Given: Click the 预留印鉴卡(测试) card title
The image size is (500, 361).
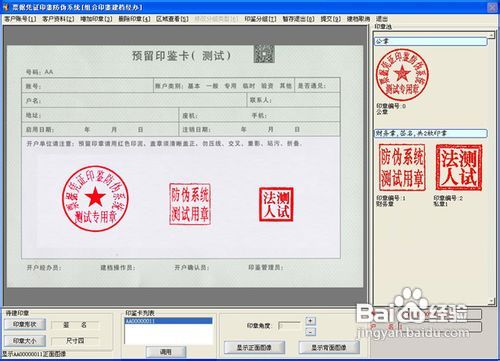Looking at the screenshot, I should coord(181,56).
